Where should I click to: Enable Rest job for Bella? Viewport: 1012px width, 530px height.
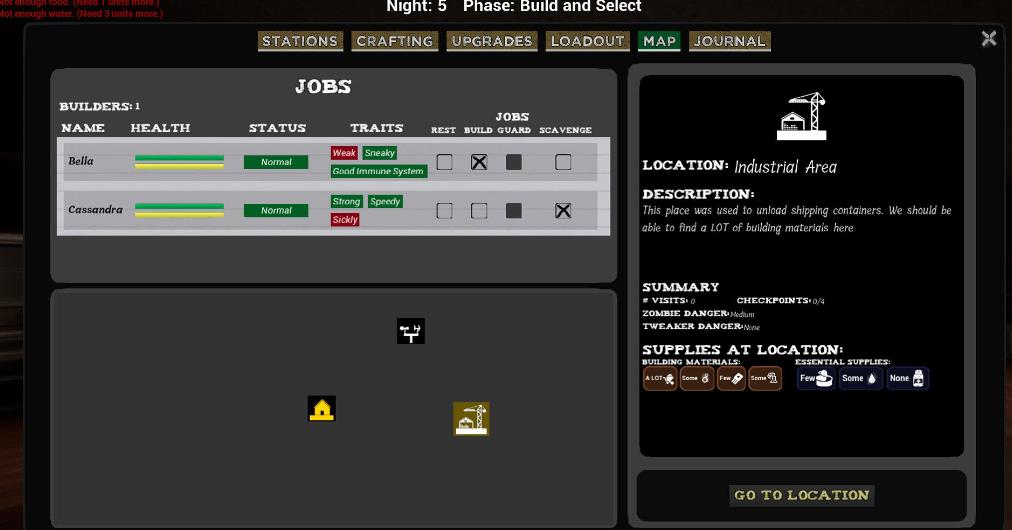point(444,162)
